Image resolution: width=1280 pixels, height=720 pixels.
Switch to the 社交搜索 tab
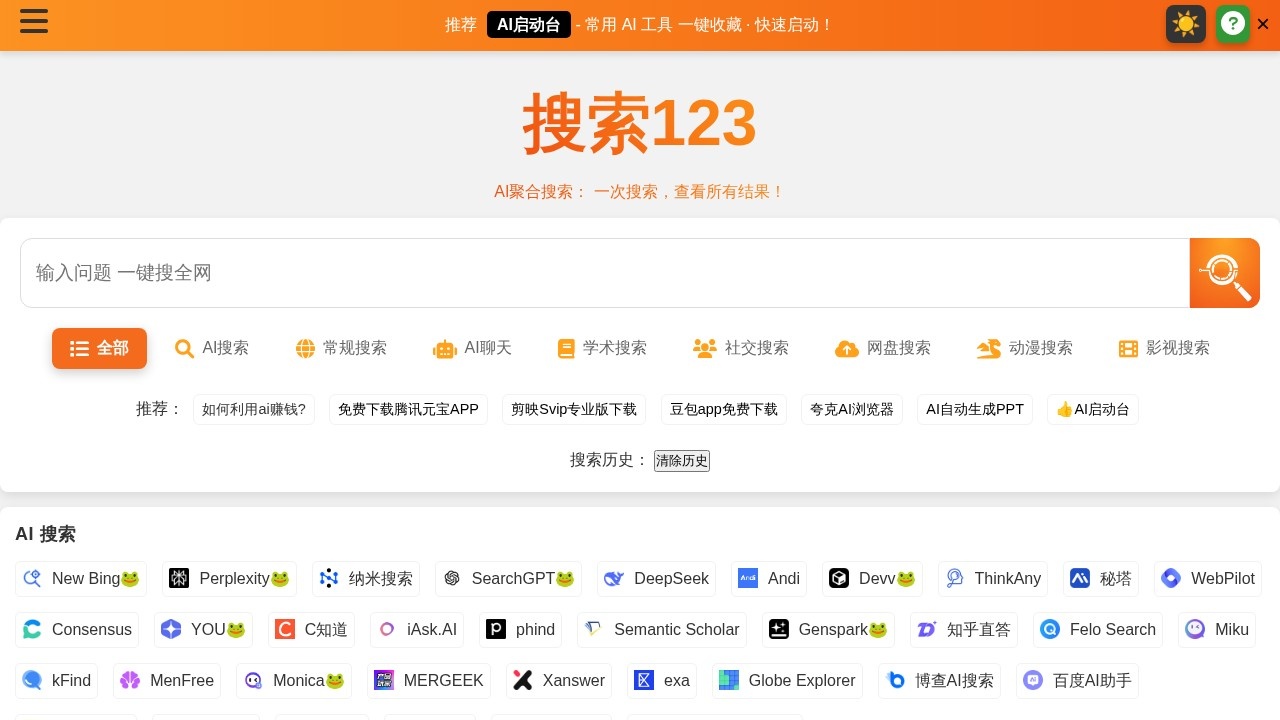pos(741,348)
